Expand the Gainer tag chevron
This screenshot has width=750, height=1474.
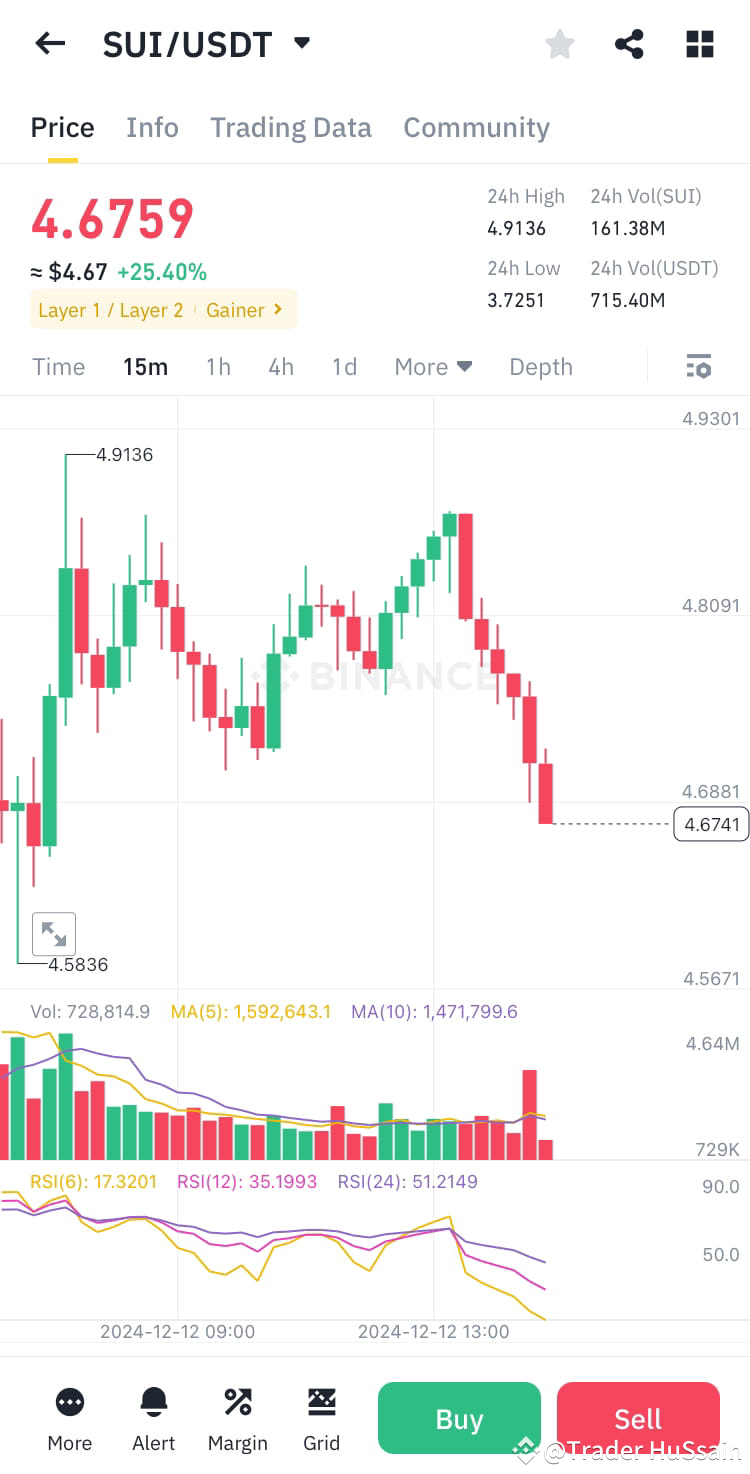275,310
